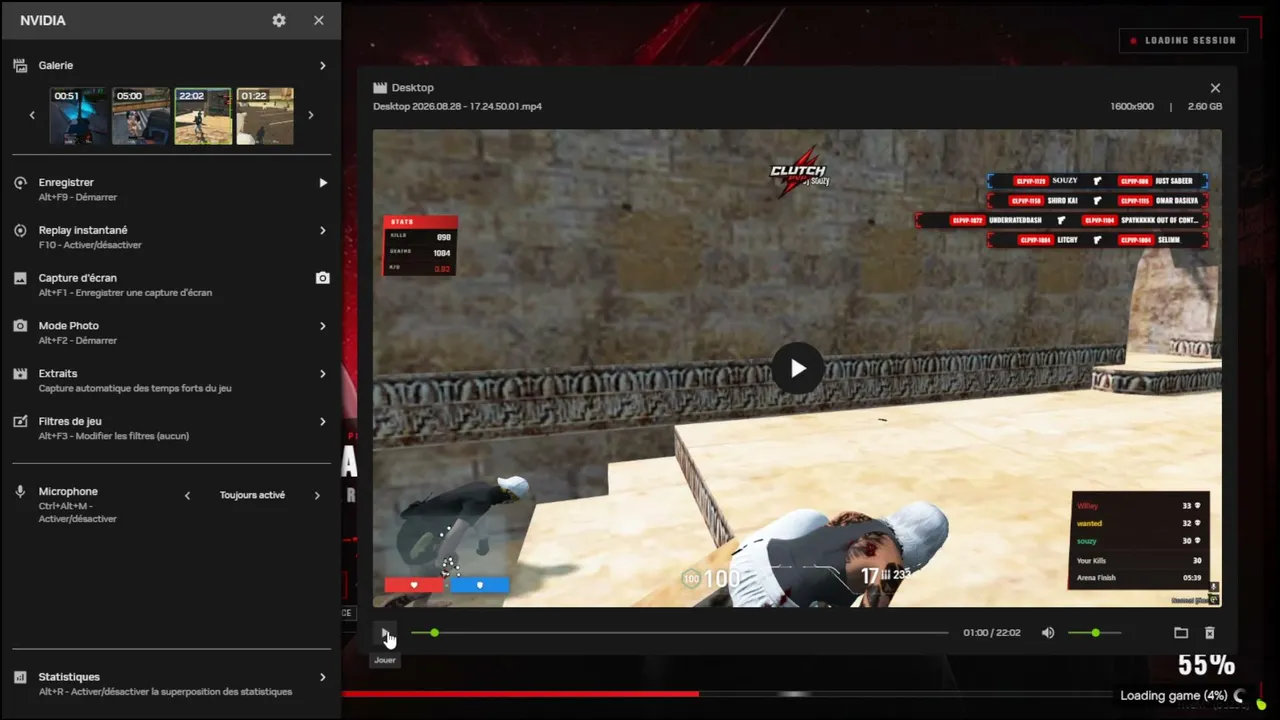
Task: Show previous gallery thumbnails arrow
Action: coord(32,115)
